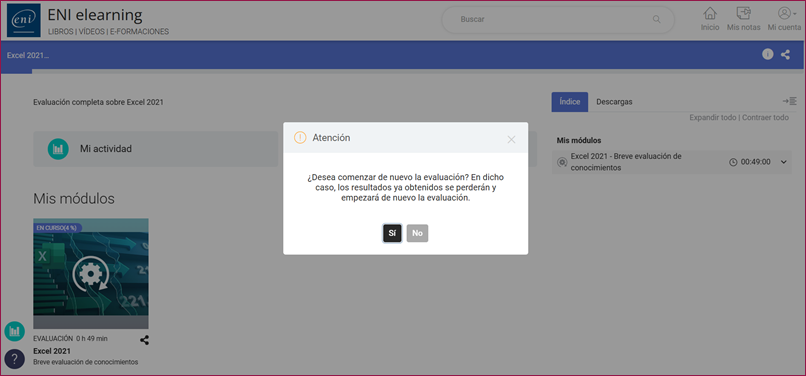Click the share icon in blue bar
The height and width of the screenshot is (376, 806).
coord(785,55)
